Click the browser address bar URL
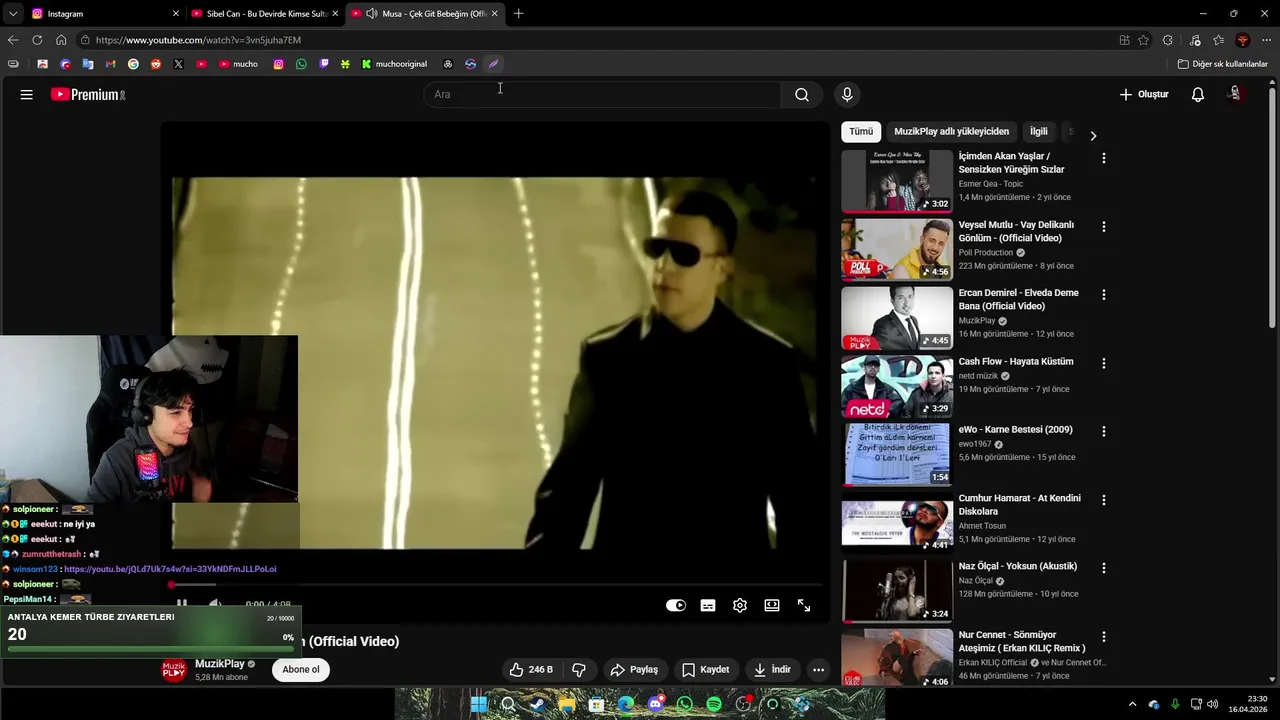The image size is (1280, 720). (x=198, y=40)
